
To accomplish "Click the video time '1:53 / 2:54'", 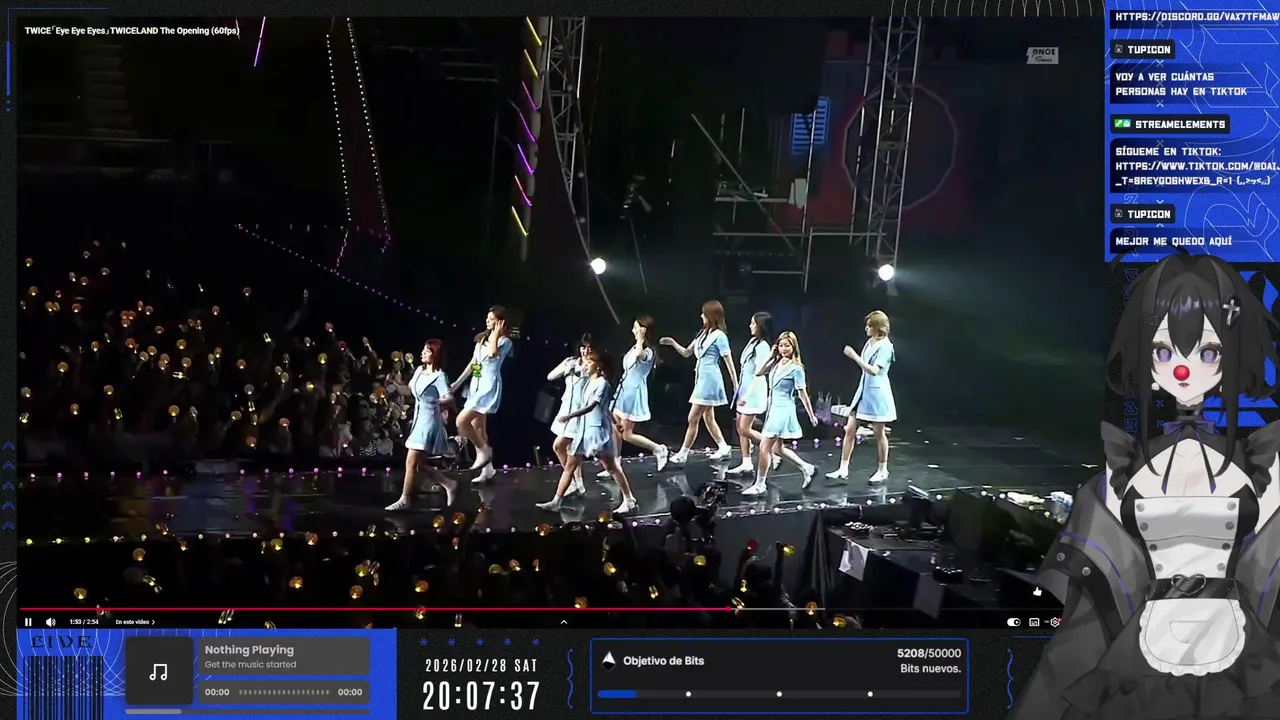I will [x=84, y=622].
